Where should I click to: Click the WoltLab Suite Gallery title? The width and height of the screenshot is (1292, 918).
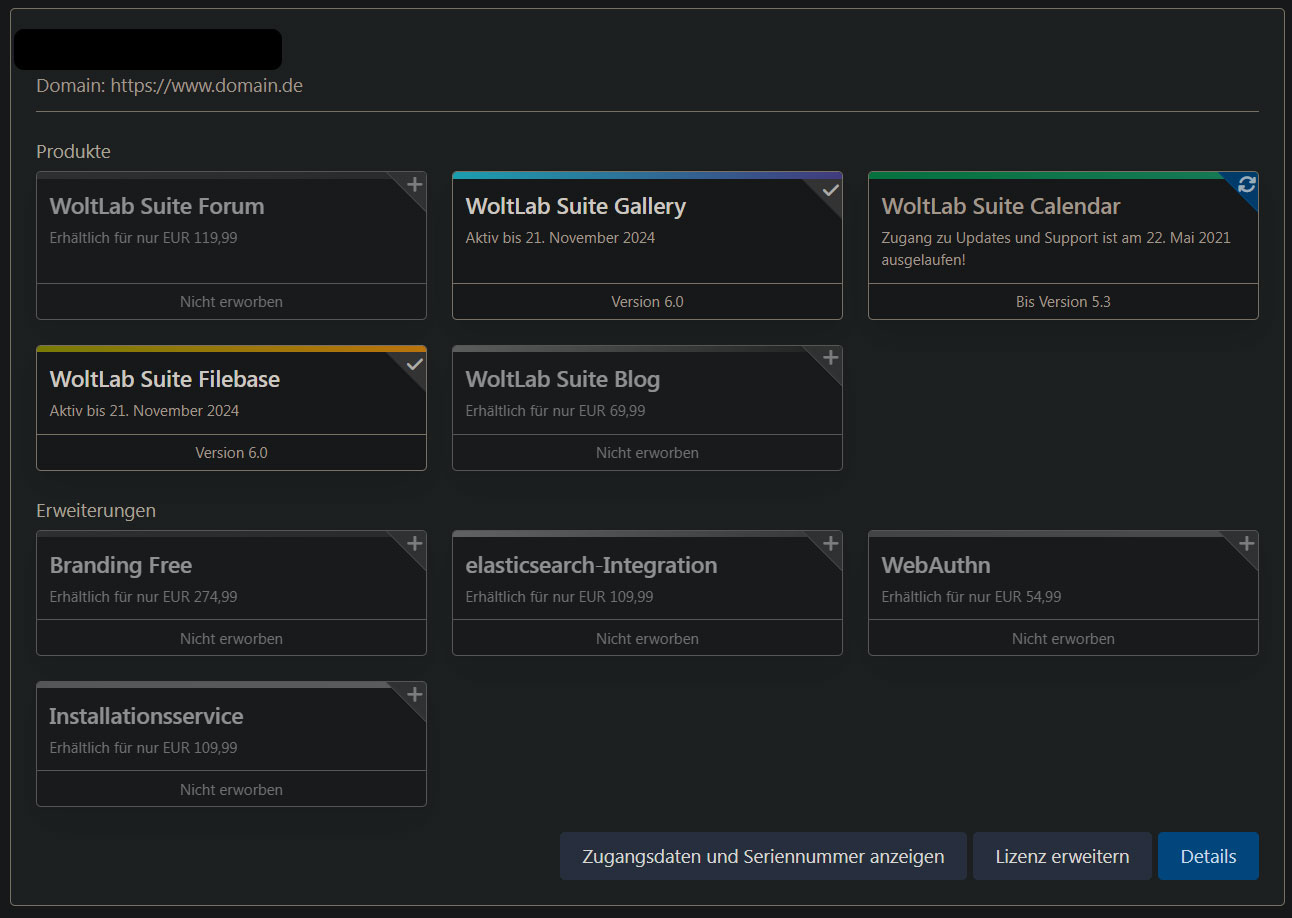(575, 206)
